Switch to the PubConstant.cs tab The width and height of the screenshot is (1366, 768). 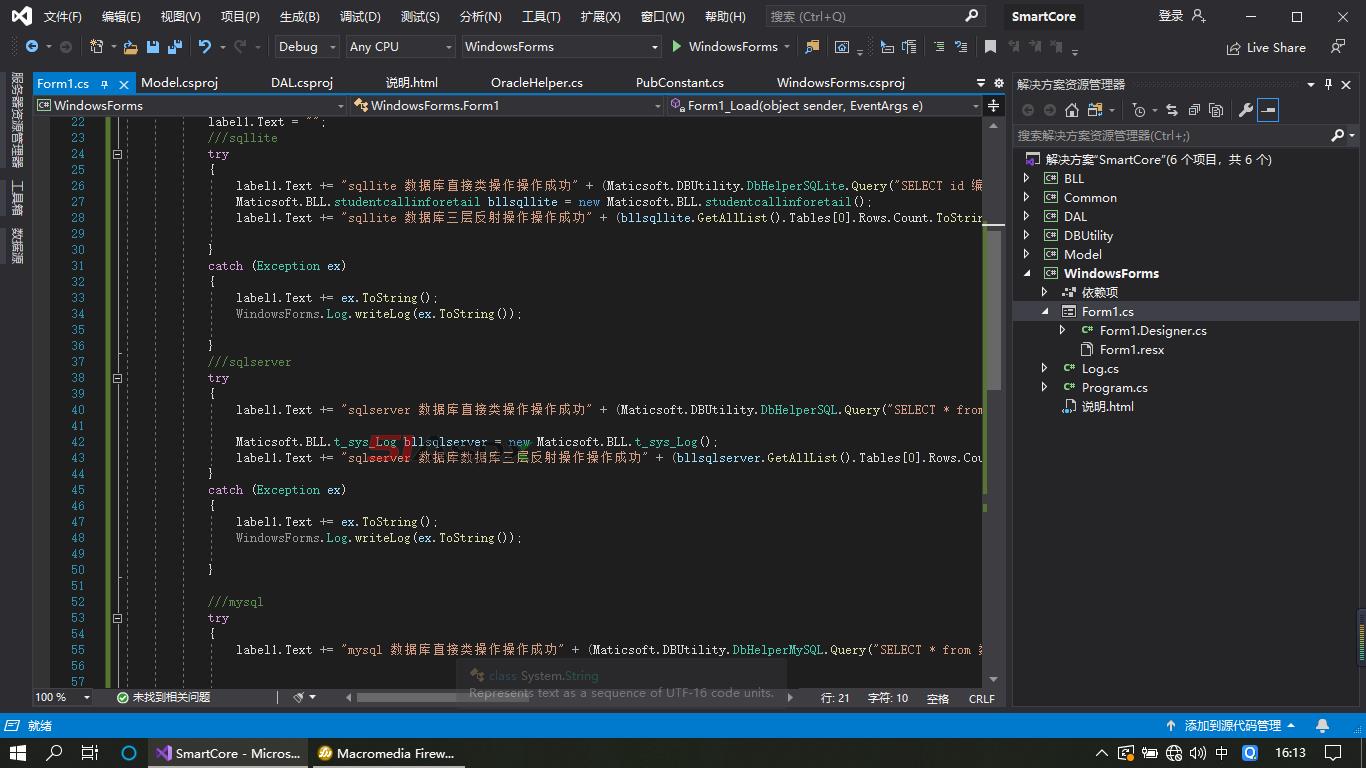click(x=679, y=83)
